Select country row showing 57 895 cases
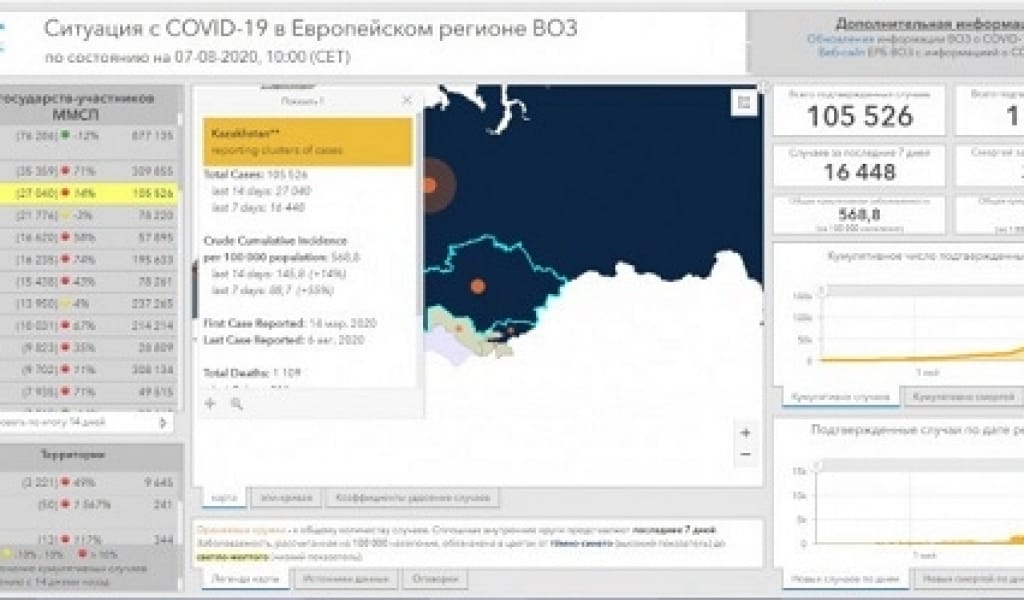Screen dimensions: 1024x600 pyautogui.click(x=88, y=237)
